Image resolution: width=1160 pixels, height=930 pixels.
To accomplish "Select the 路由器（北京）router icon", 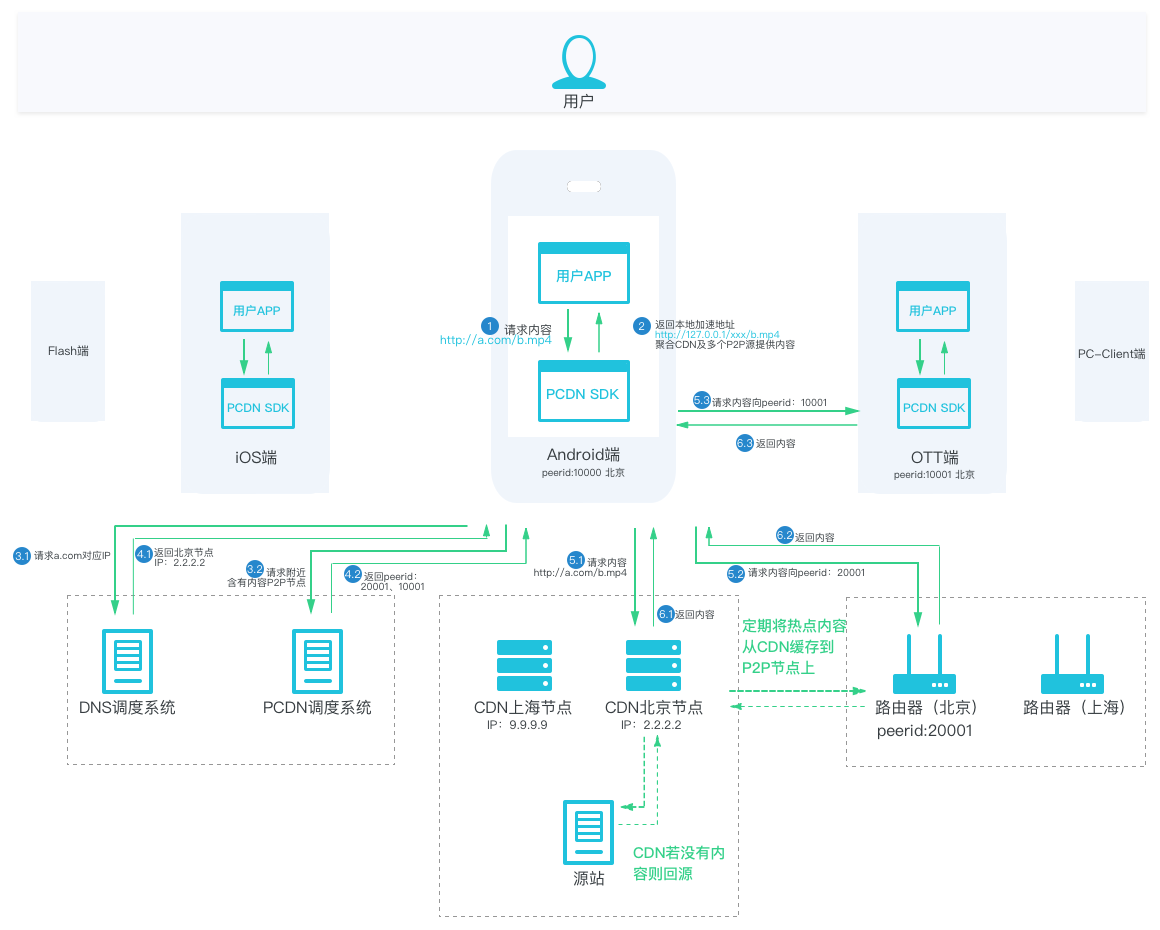I will (925, 668).
